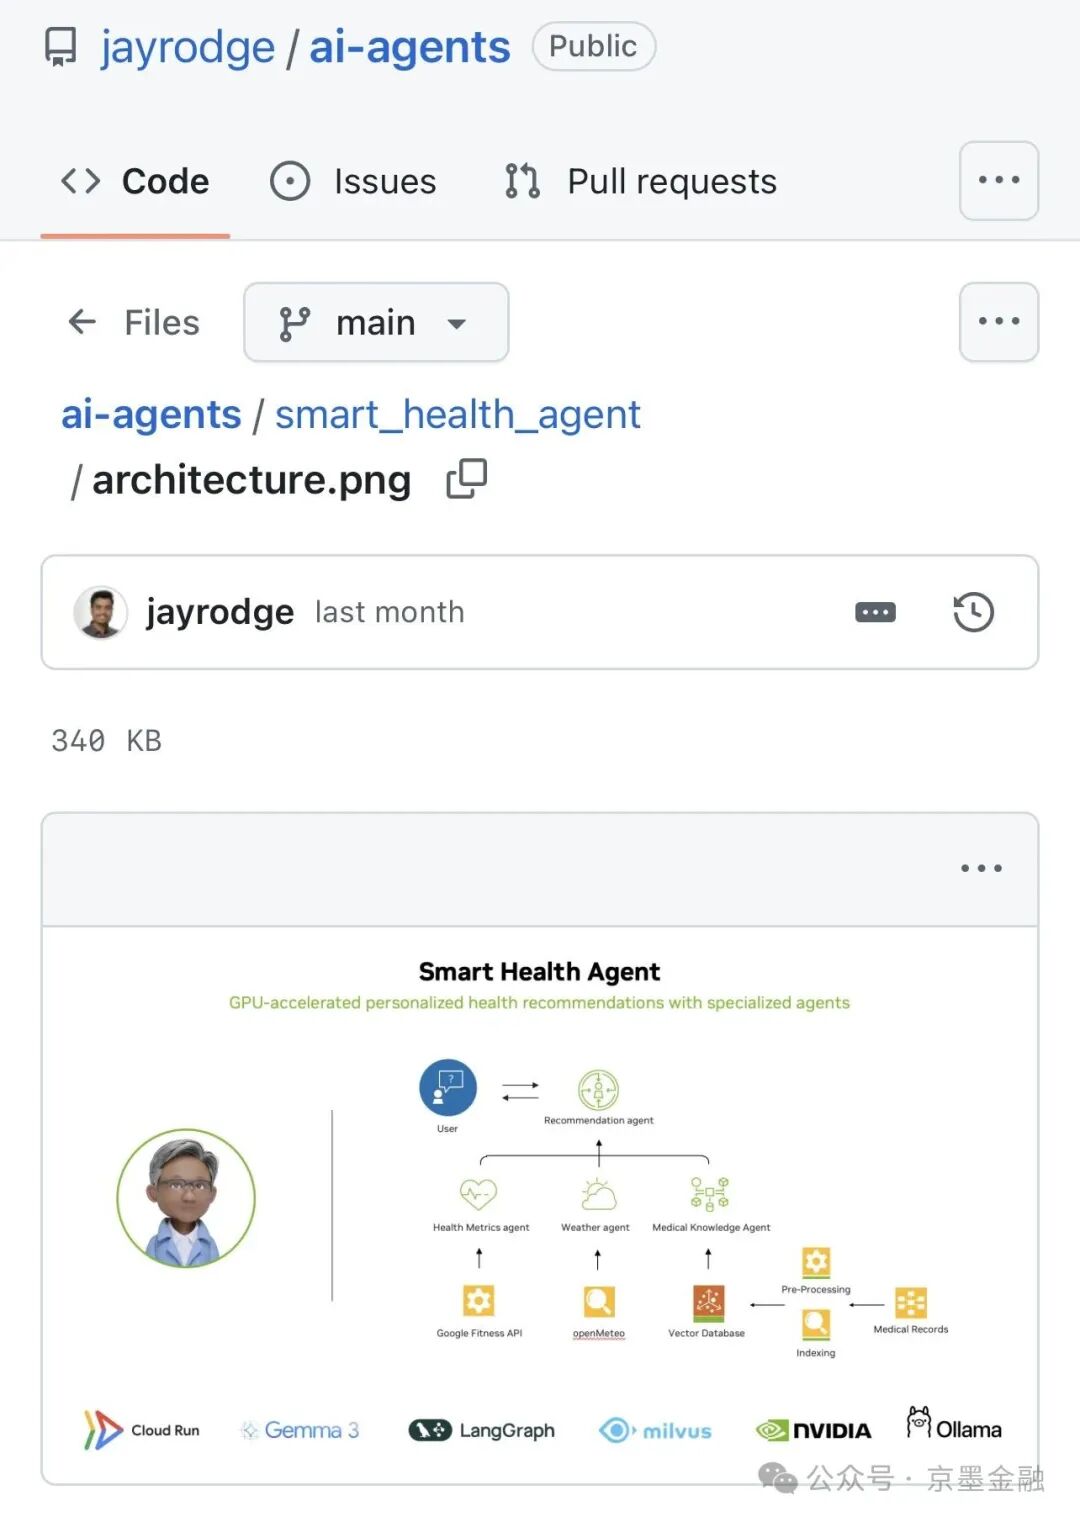Click the Public visibility badge
The width and height of the screenshot is (1080, 1522).
(x=593, y=45)
